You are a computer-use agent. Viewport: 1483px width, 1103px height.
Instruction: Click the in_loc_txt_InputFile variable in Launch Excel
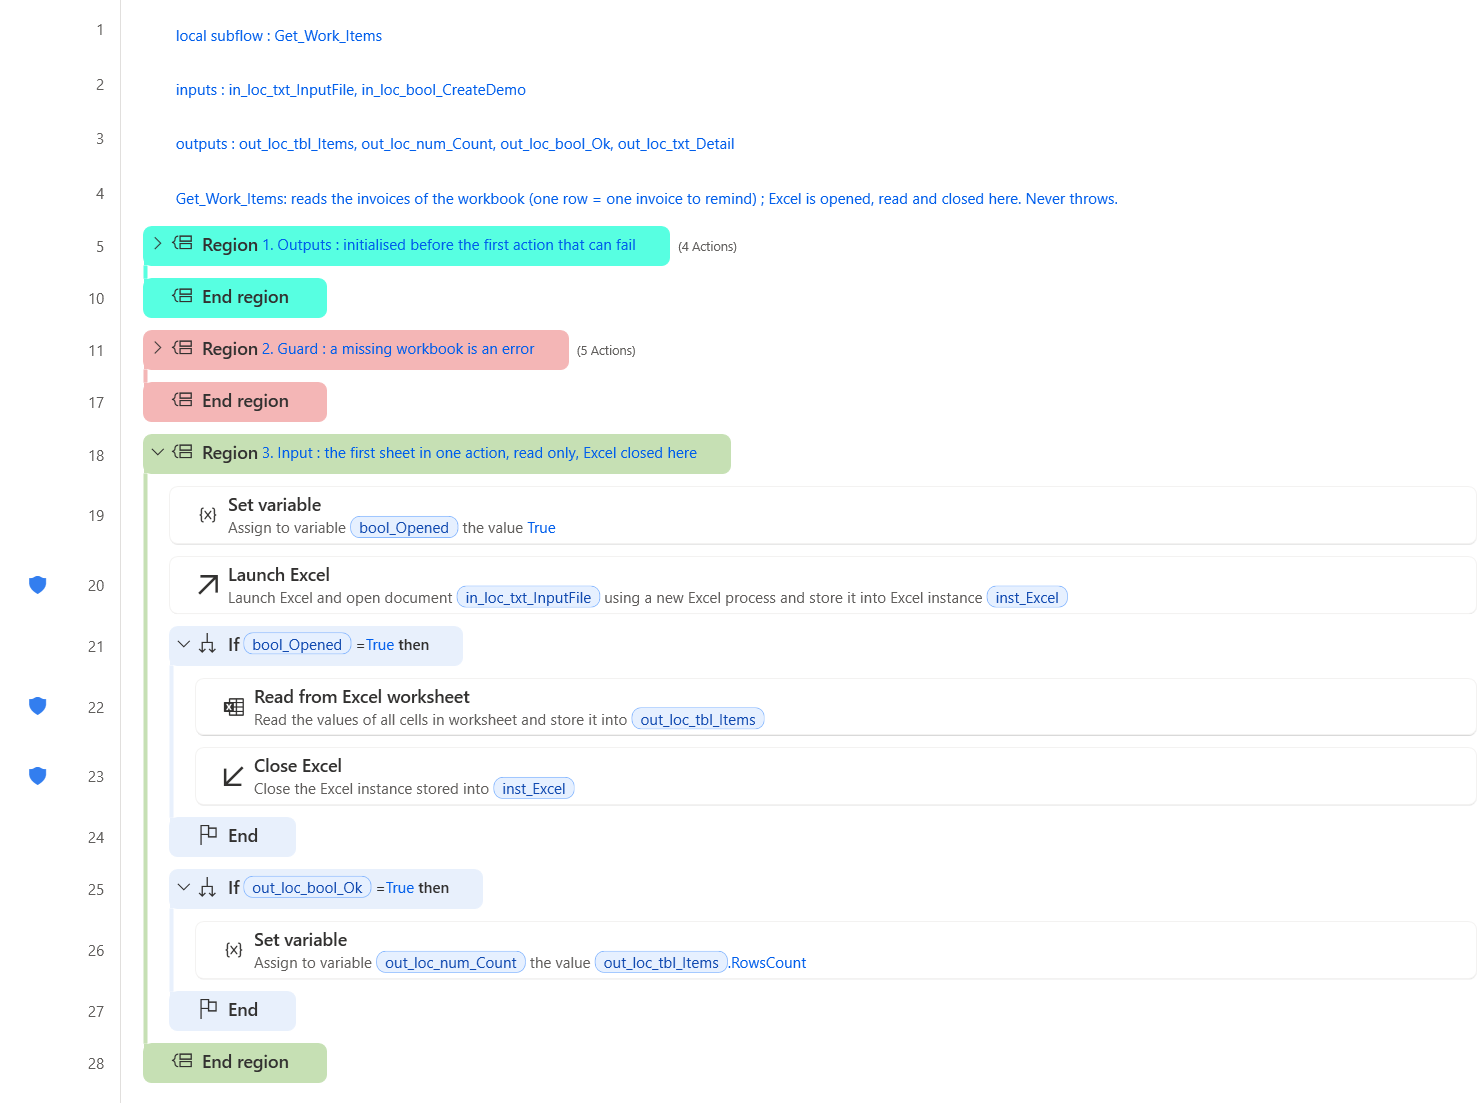pos(528,598)
